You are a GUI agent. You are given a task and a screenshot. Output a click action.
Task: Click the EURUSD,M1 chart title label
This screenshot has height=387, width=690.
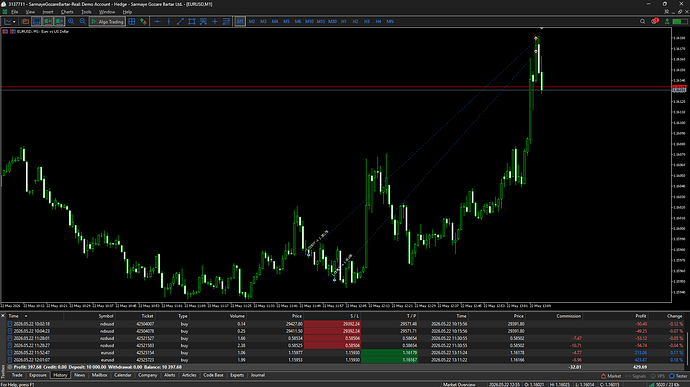pyautogui.click(x=43, y=31)
